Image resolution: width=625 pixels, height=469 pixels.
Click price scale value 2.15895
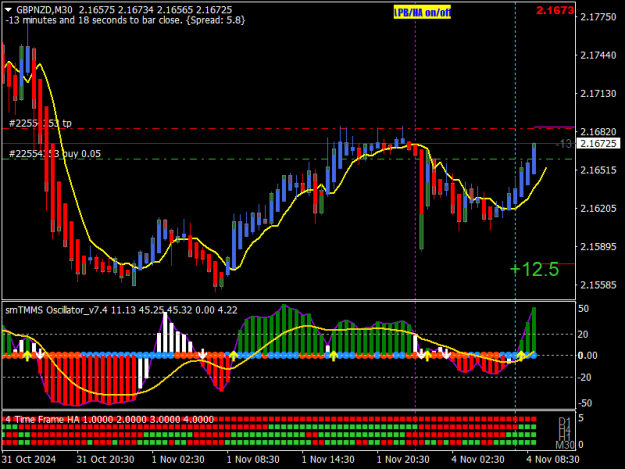pos(598,247)
